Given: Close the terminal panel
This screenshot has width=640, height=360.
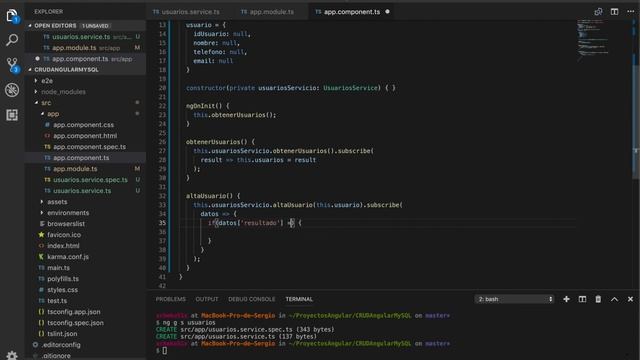Looking at the screenshot, I should click(x=630, y=299).
